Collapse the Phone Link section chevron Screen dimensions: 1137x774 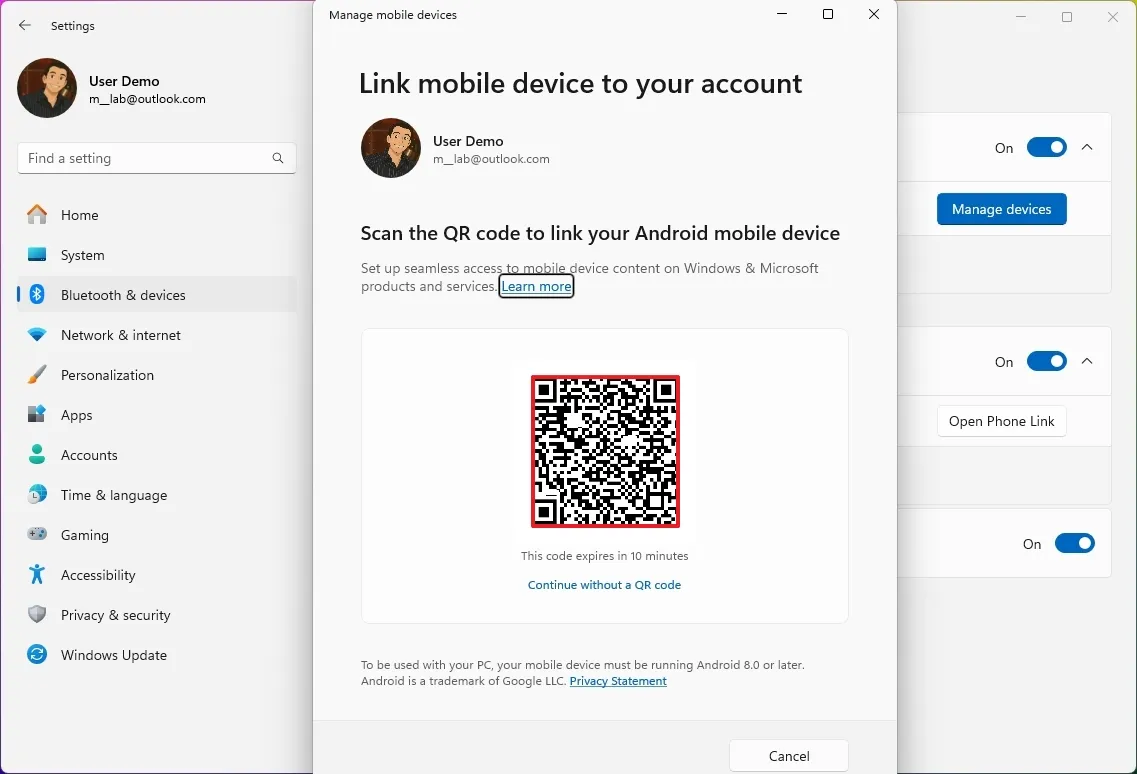(1088, 362)
